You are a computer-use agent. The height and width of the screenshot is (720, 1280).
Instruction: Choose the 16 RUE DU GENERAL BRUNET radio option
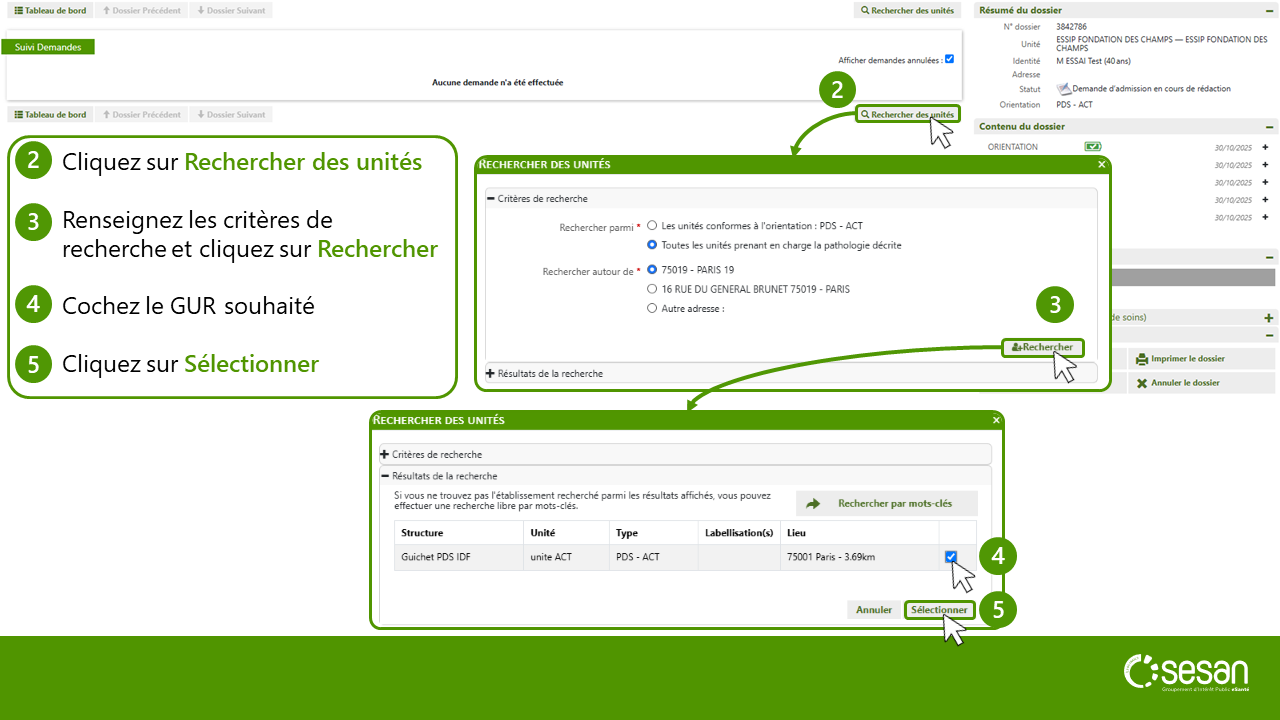(652, 289)
